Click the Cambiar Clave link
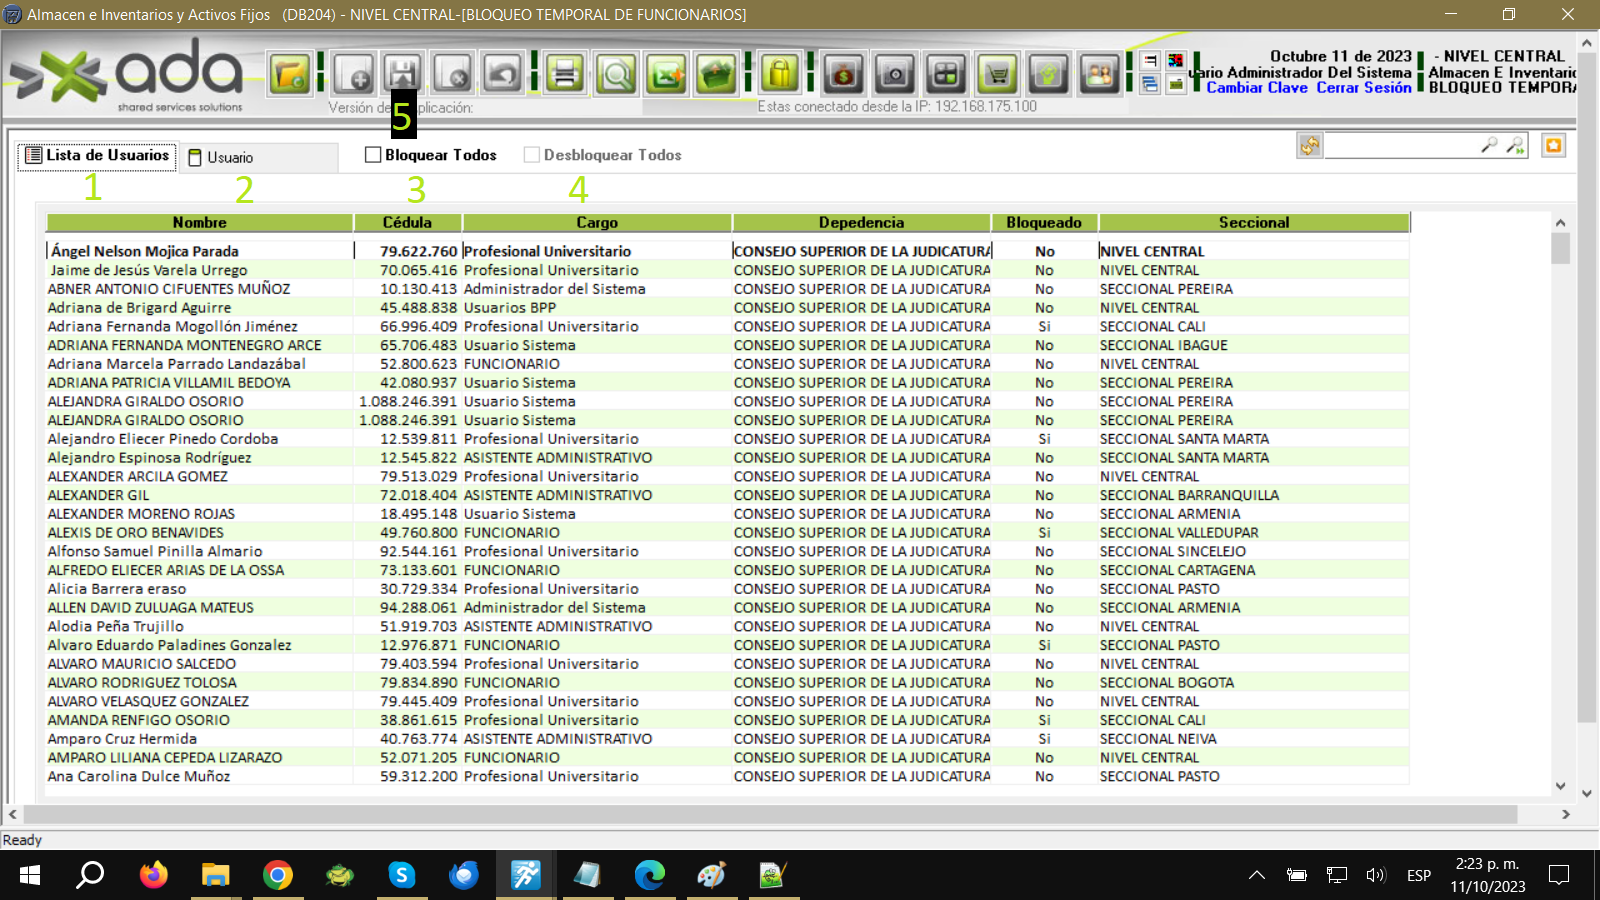 click(x=1257, y=88)
